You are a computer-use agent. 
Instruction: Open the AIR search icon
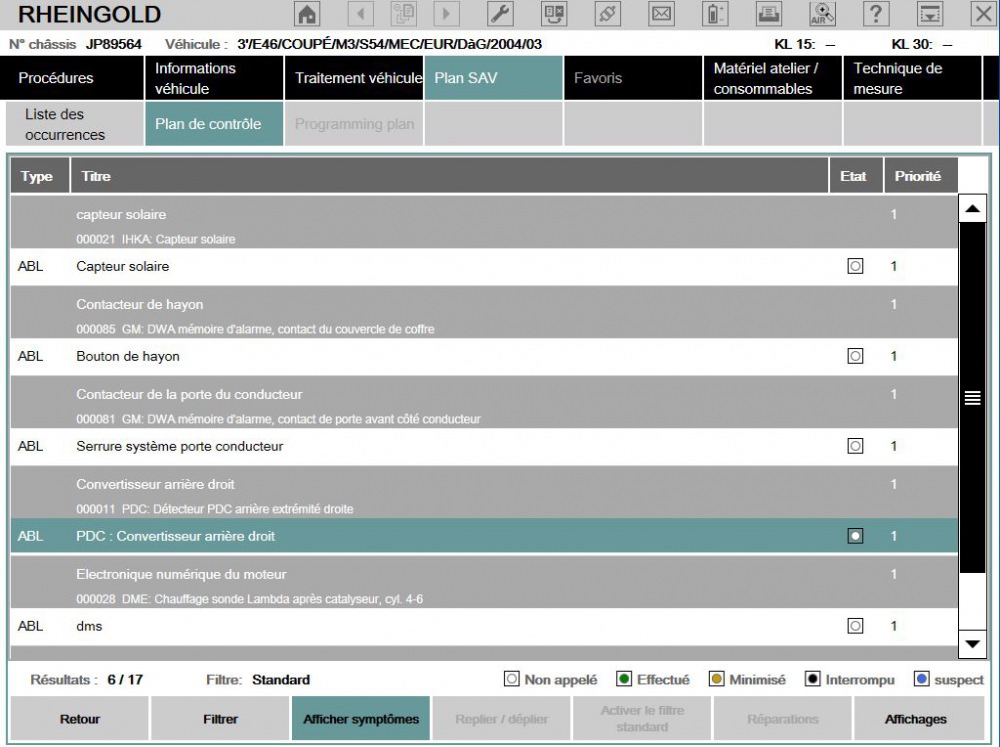[x=823, y=13]
